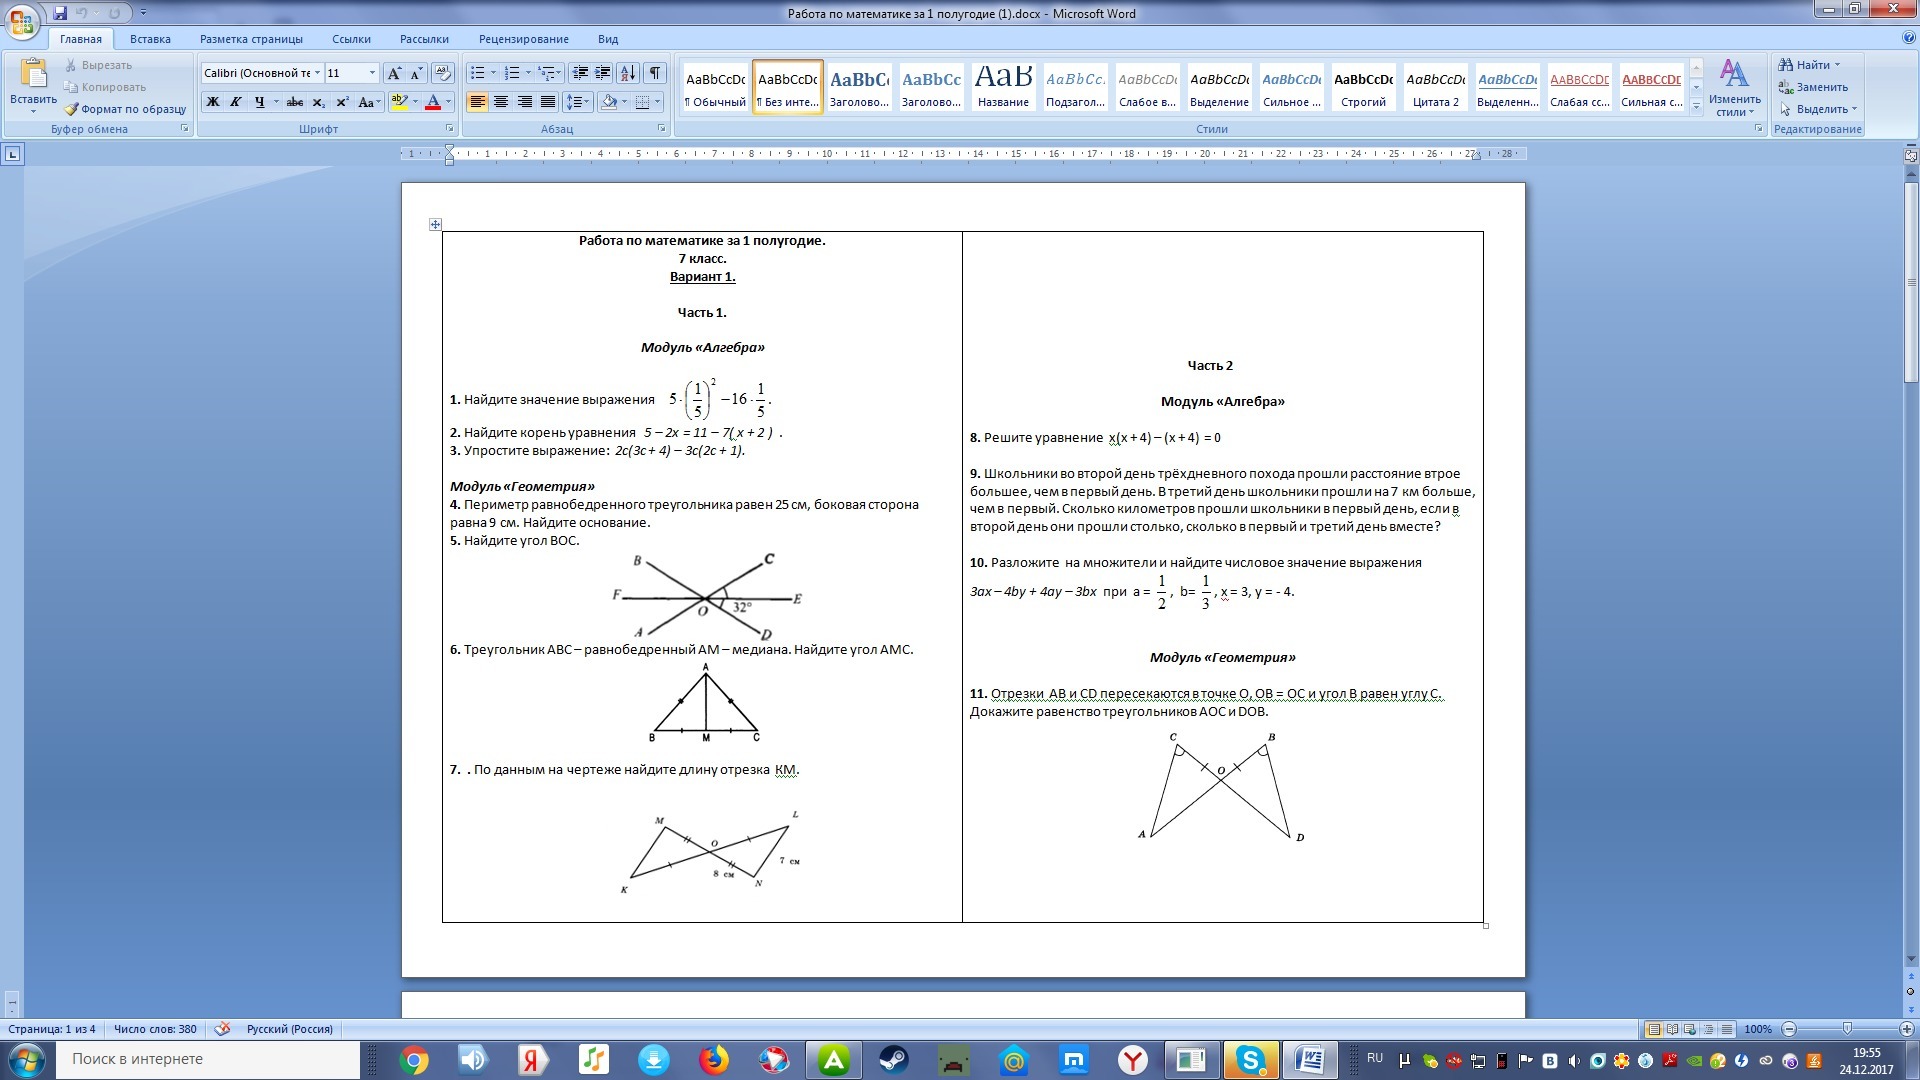Switch to the Вставка ribbon tab
The image size is (1920, 1080).
(x=150, y=39)
